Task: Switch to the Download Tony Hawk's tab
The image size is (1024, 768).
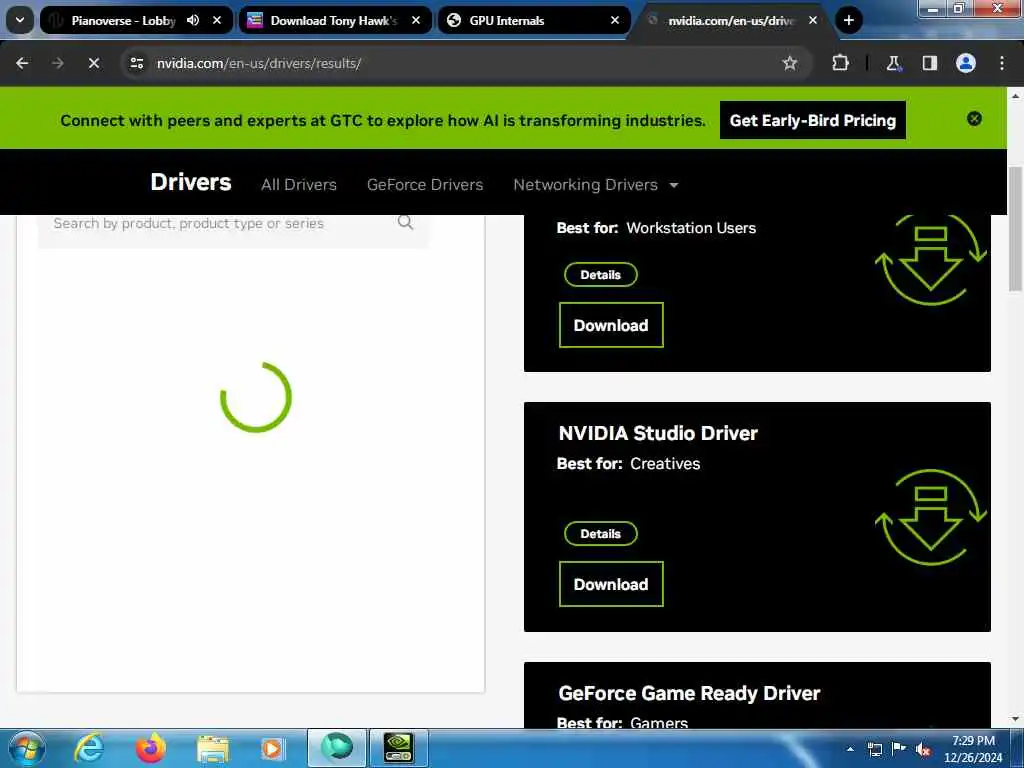Action: 334,20
